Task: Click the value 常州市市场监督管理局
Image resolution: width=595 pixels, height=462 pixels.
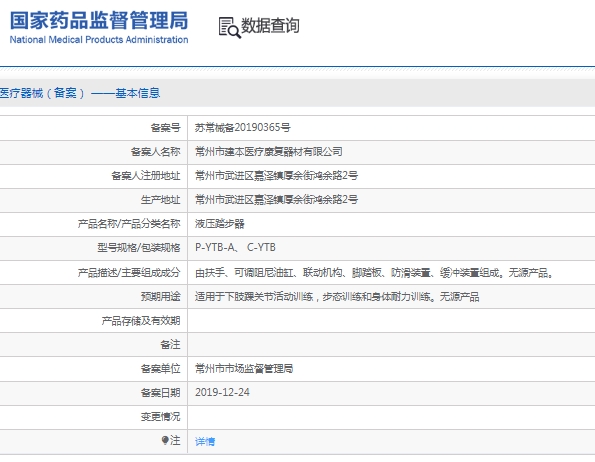Action: (244, 368)
